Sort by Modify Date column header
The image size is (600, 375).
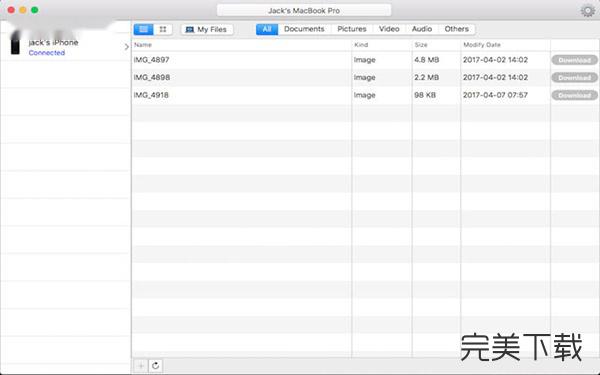pos(482,45)
